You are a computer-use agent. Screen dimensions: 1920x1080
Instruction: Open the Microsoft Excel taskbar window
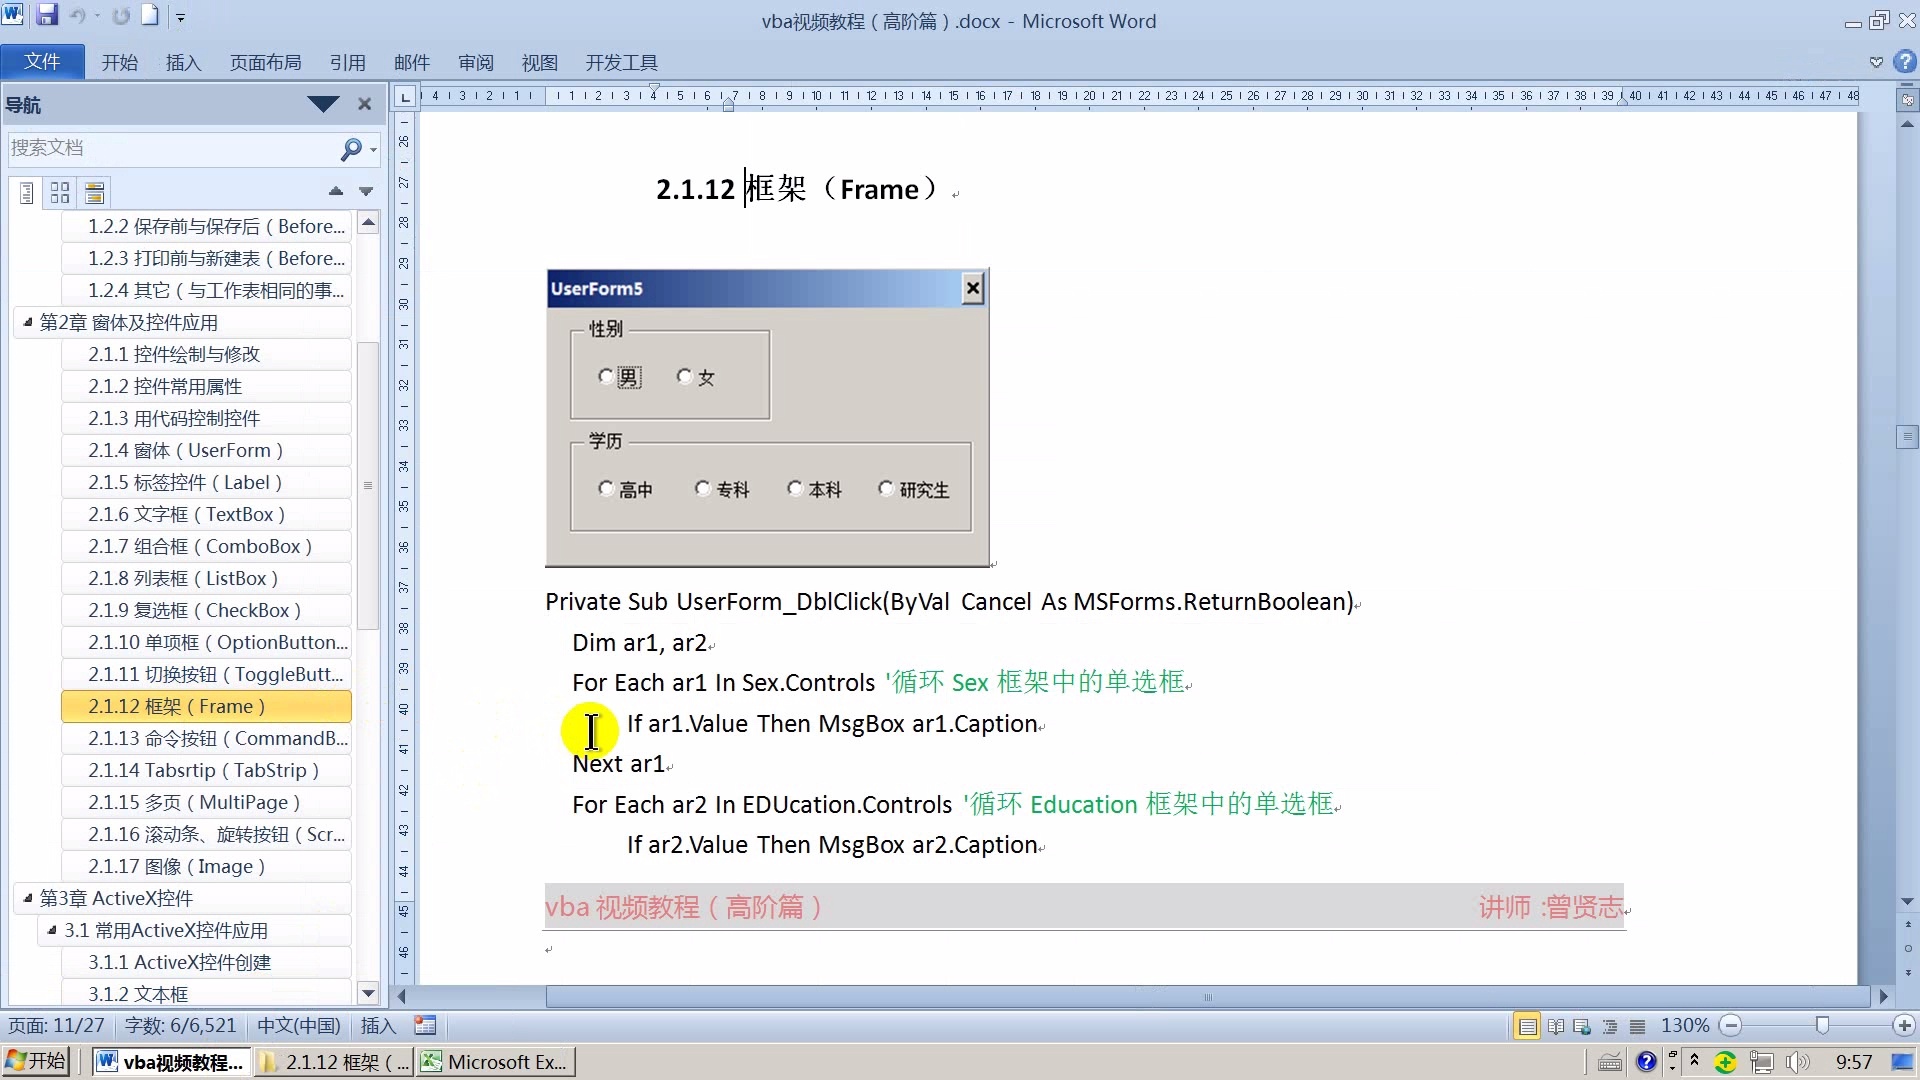pos(495,1061)
